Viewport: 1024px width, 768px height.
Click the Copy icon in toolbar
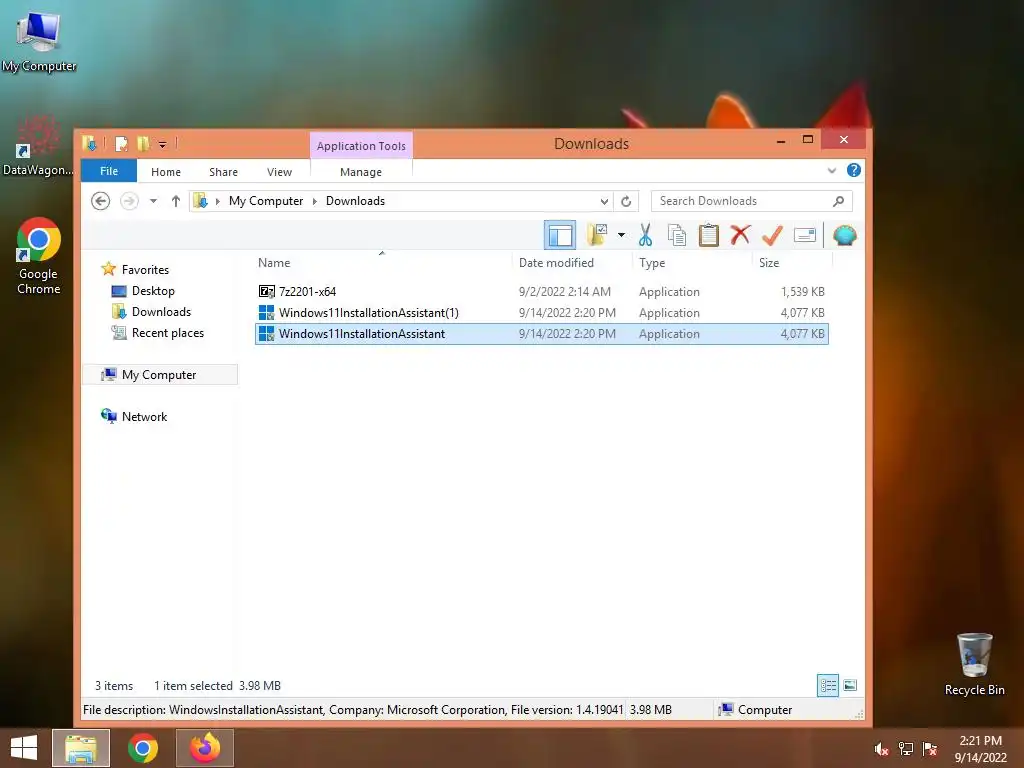click(x=677, y=235)
